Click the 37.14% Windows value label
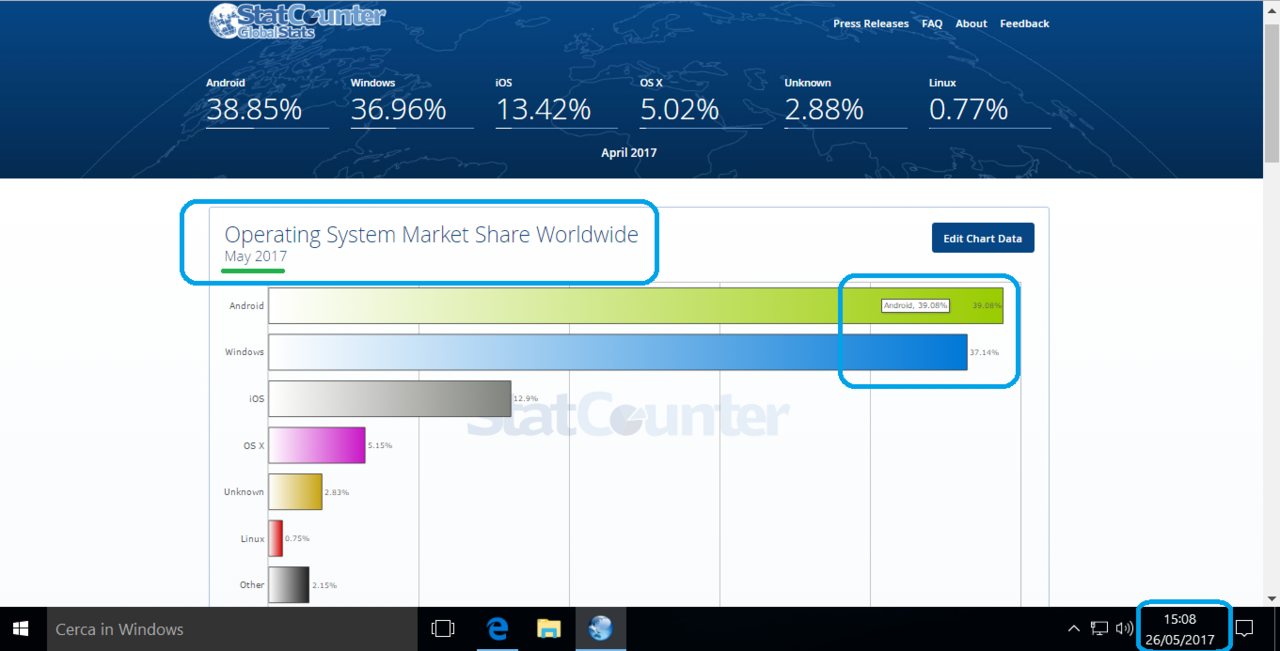 985,353
